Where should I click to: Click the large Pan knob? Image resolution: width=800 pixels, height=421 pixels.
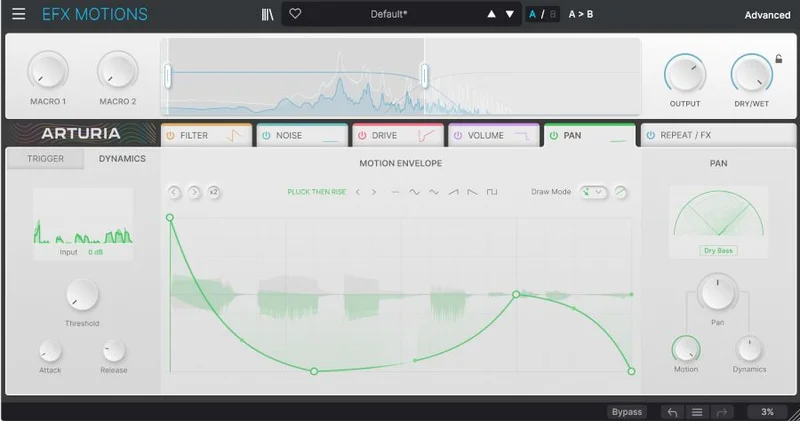(x=717, y=293)
